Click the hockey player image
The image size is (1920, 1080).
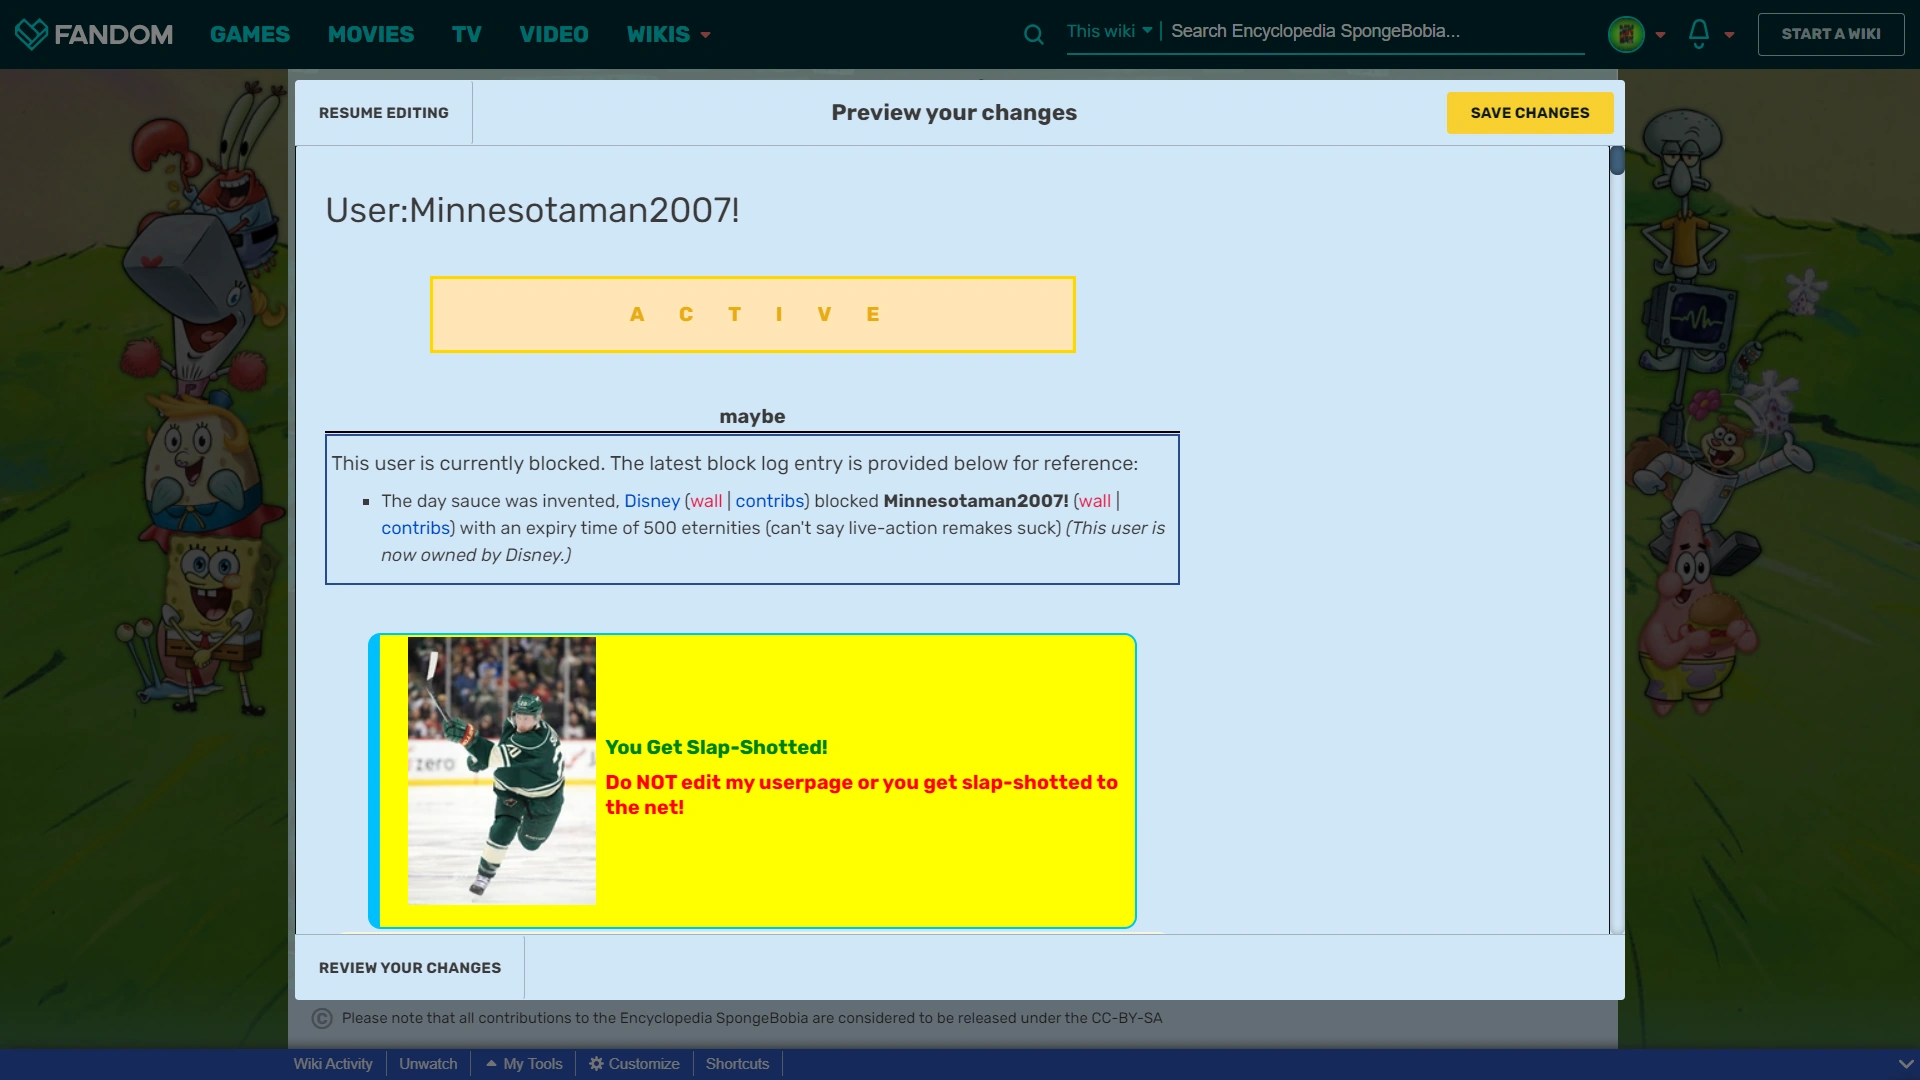(x=501, y=770)
